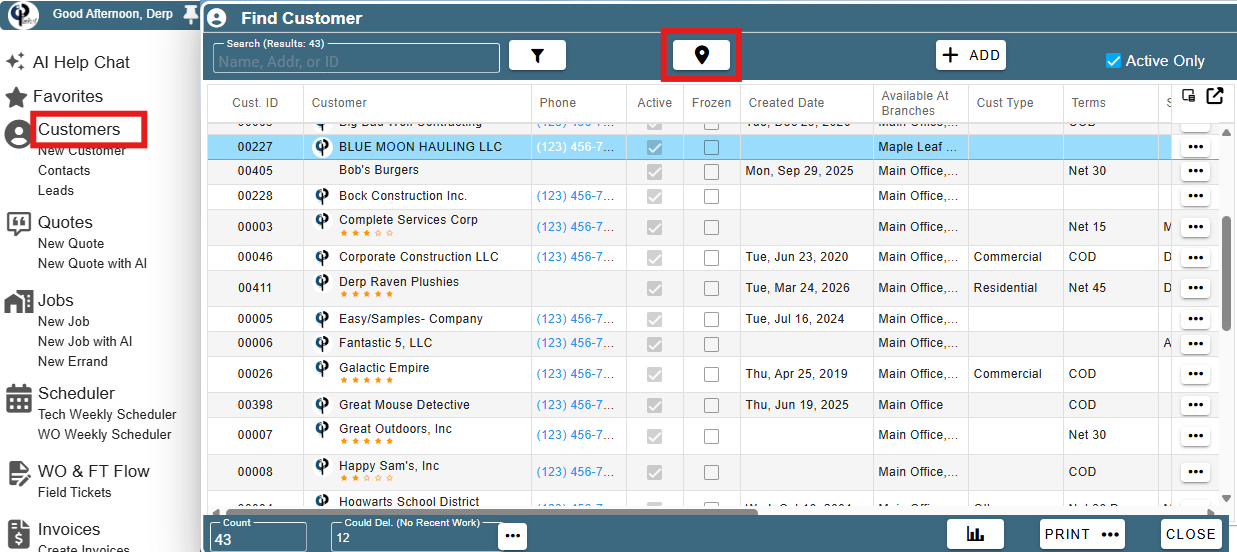Open the filter funnel button
1237x552 pixels.
[537, 56]
